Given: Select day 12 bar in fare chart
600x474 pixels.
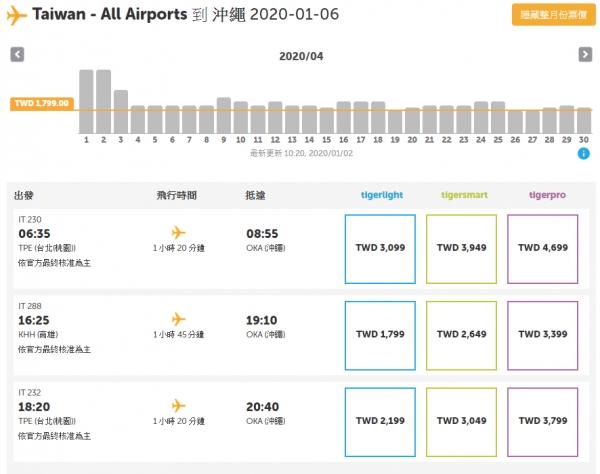Looking at the screenshot, I should pyautogui.click(x=275, y=117).
